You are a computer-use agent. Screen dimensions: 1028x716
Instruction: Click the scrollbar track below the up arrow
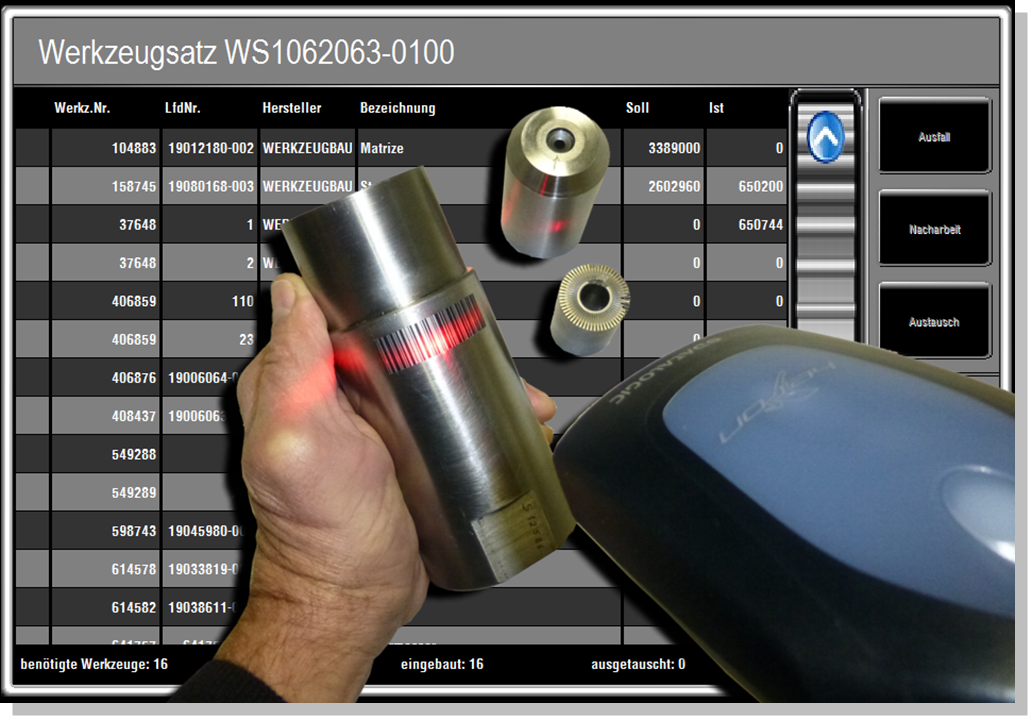pyautogui.click(x=825, y=250)
